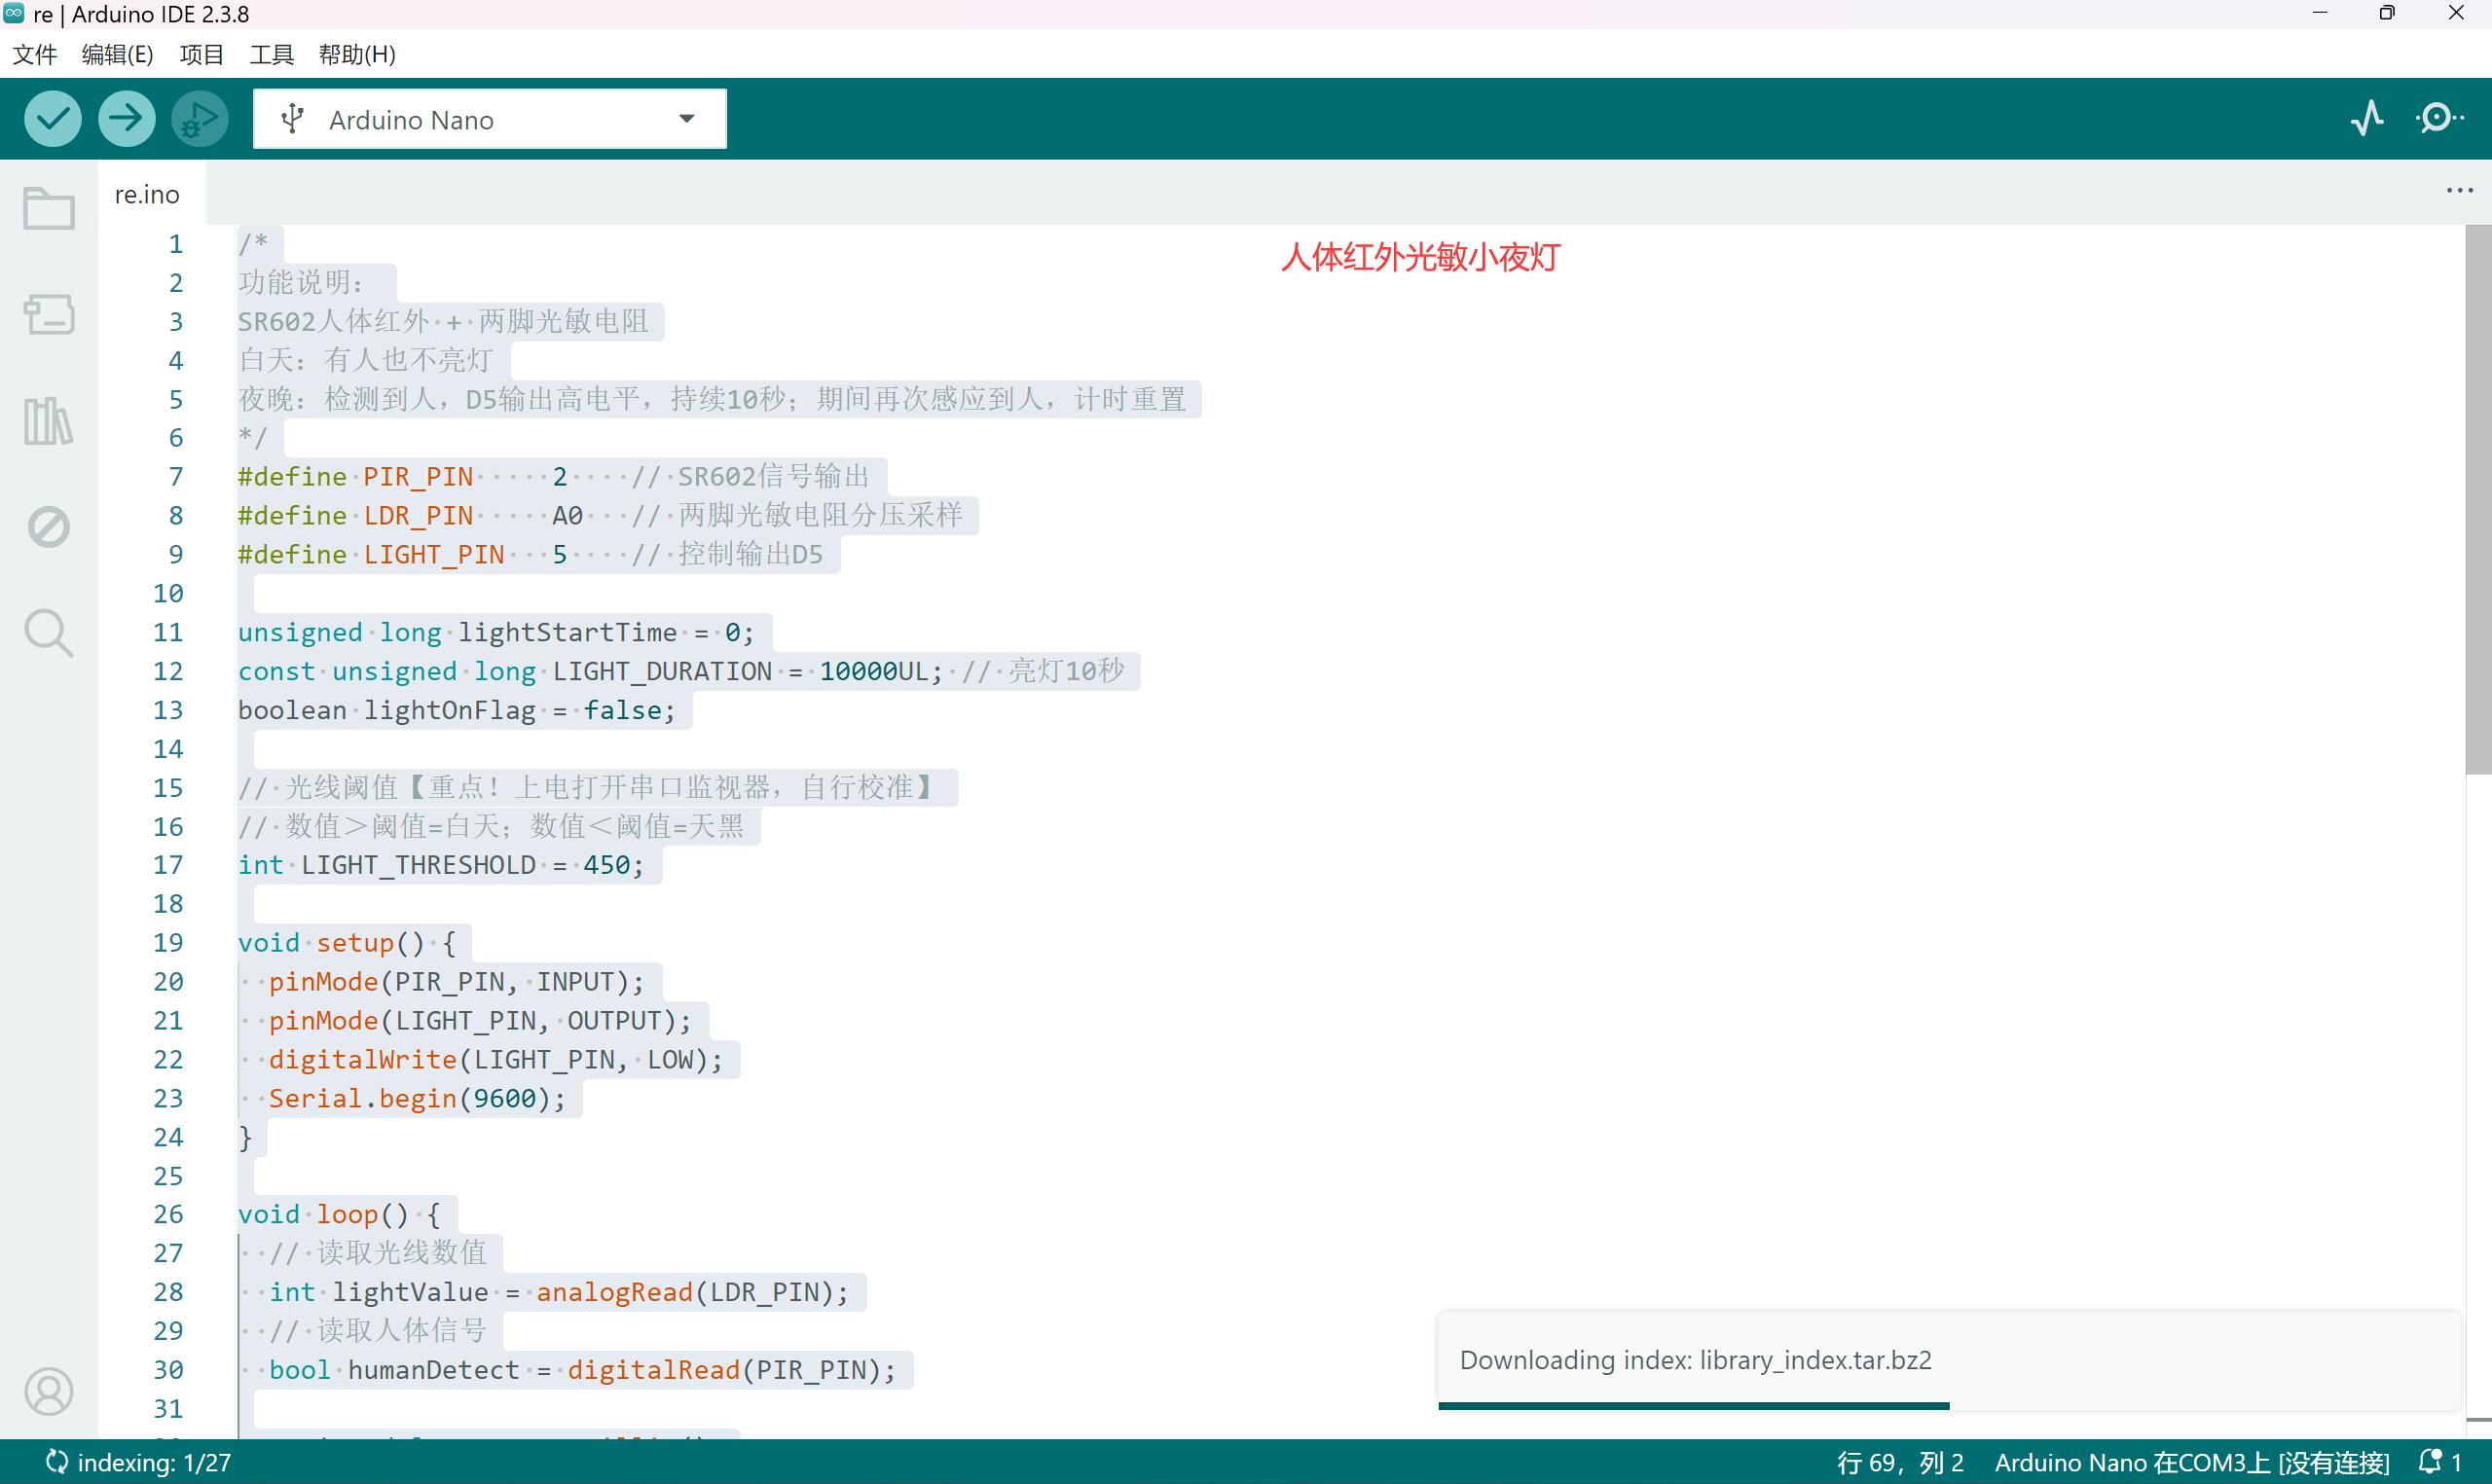Click the SR602人体红外 comment line
Viewport: 2492px width, 1484px height.
pyautogui.click(x=443, y=322)
